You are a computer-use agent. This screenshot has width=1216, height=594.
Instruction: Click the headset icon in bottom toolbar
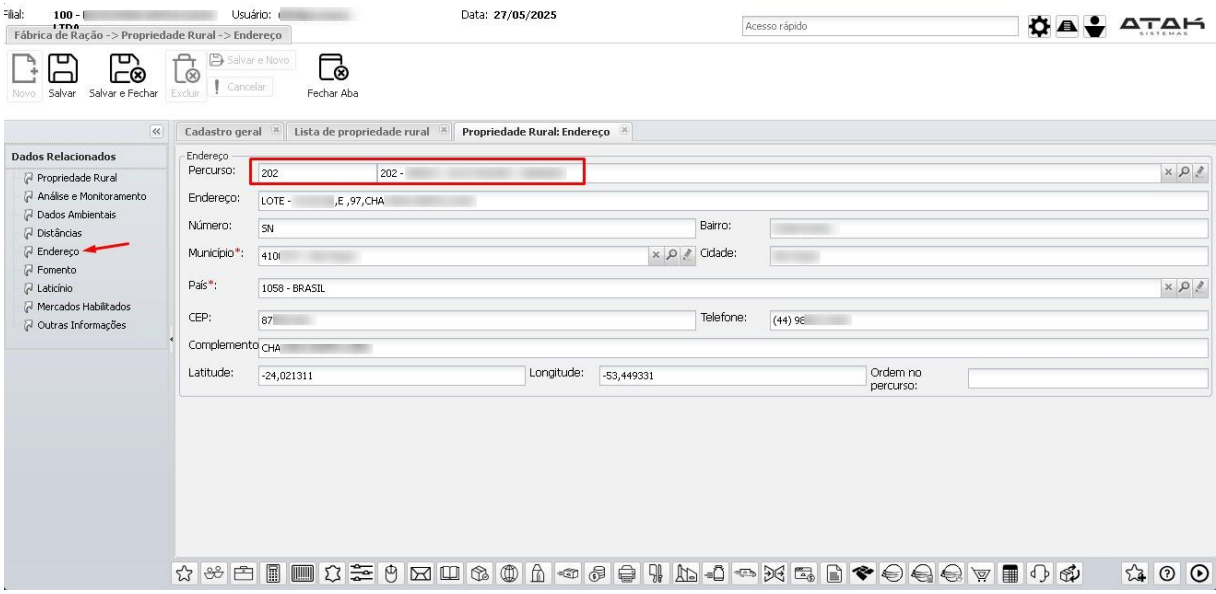(1040, 574)
